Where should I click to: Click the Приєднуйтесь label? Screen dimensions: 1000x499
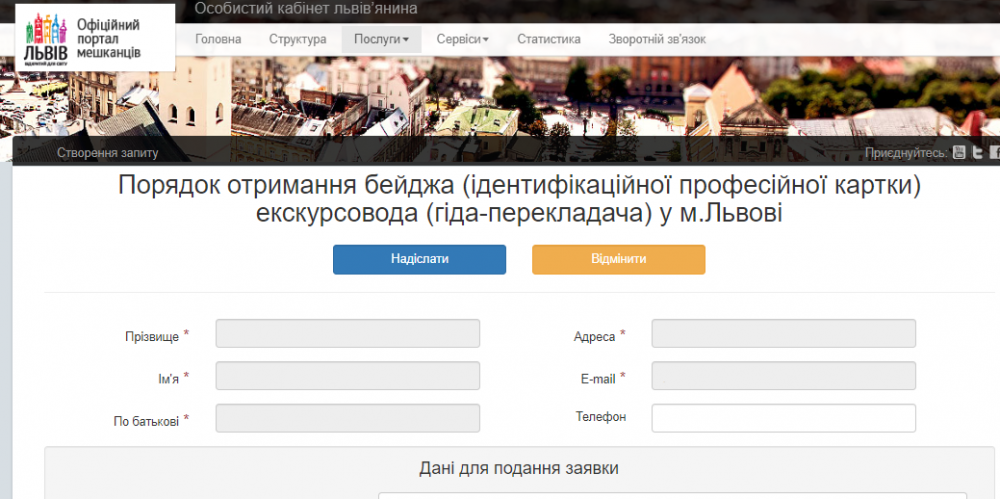[906, 153]
